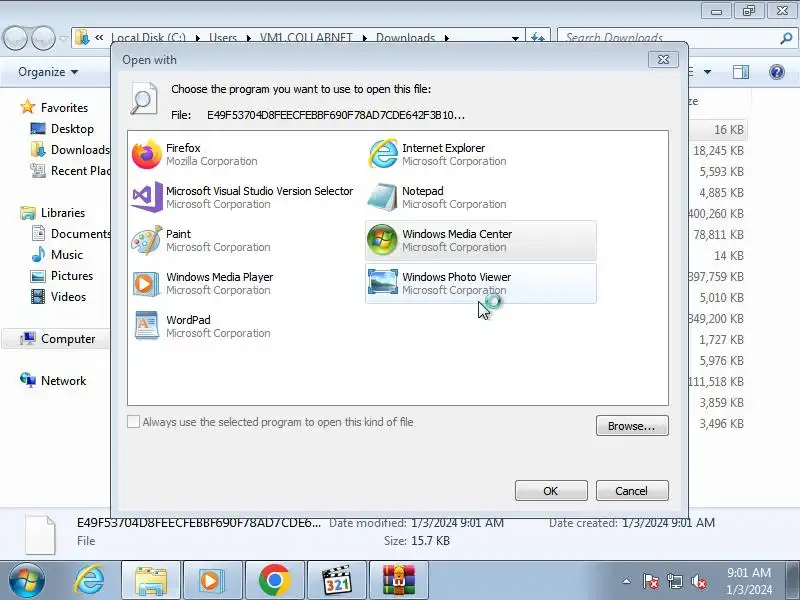Open the Organize menu in Explorer

click(48, 72)
